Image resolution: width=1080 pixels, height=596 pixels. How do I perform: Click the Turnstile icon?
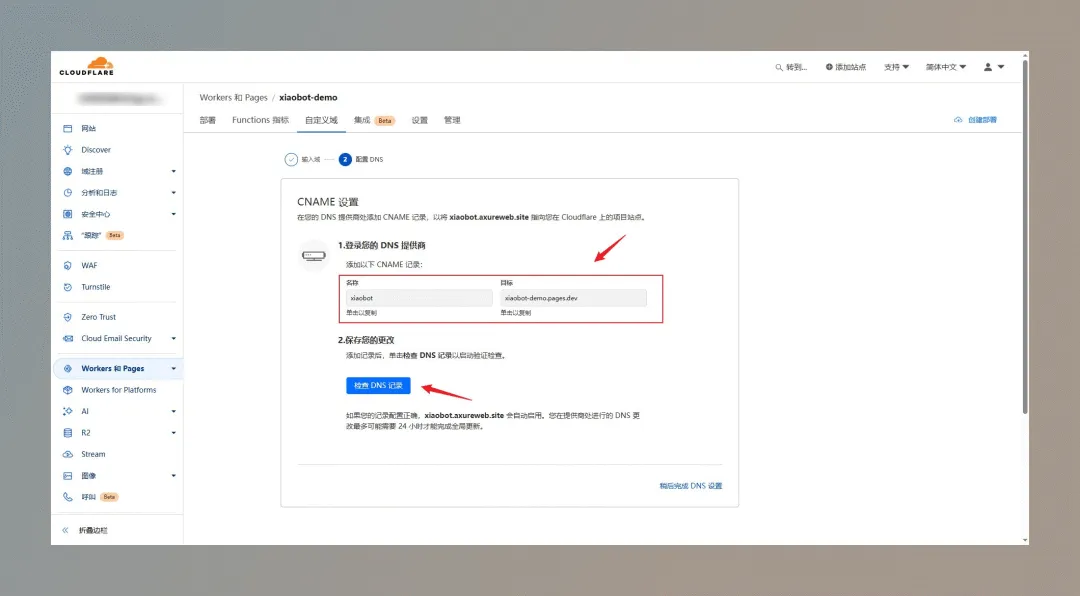(68, 287)
